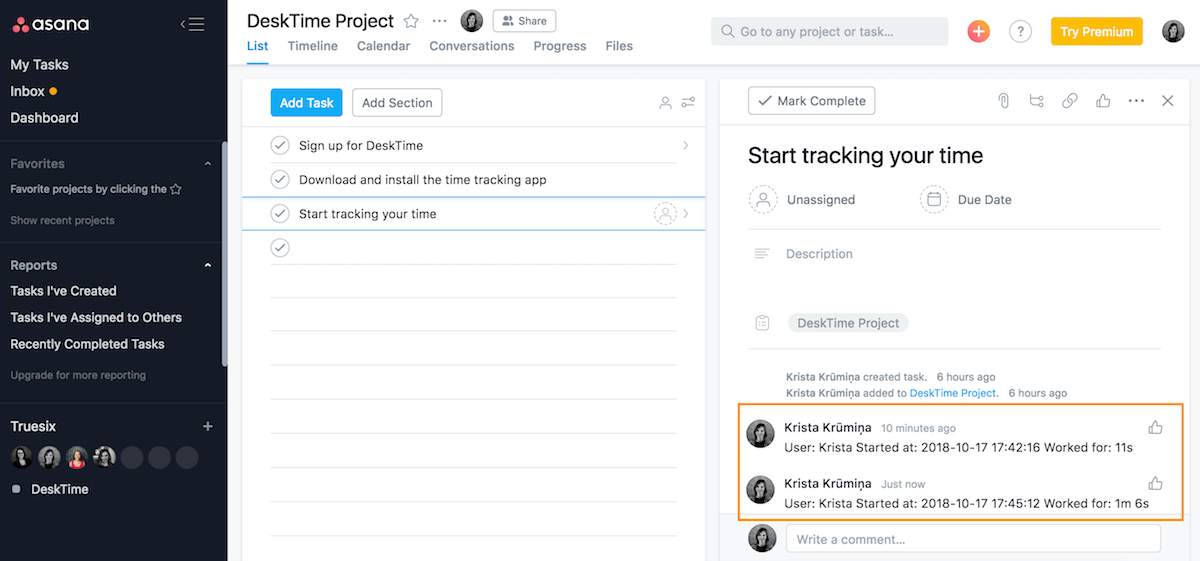This screenshot has height=561, width=1200.
Task: Toggle the checkmark on the empty task row
Action: [280, 248]
